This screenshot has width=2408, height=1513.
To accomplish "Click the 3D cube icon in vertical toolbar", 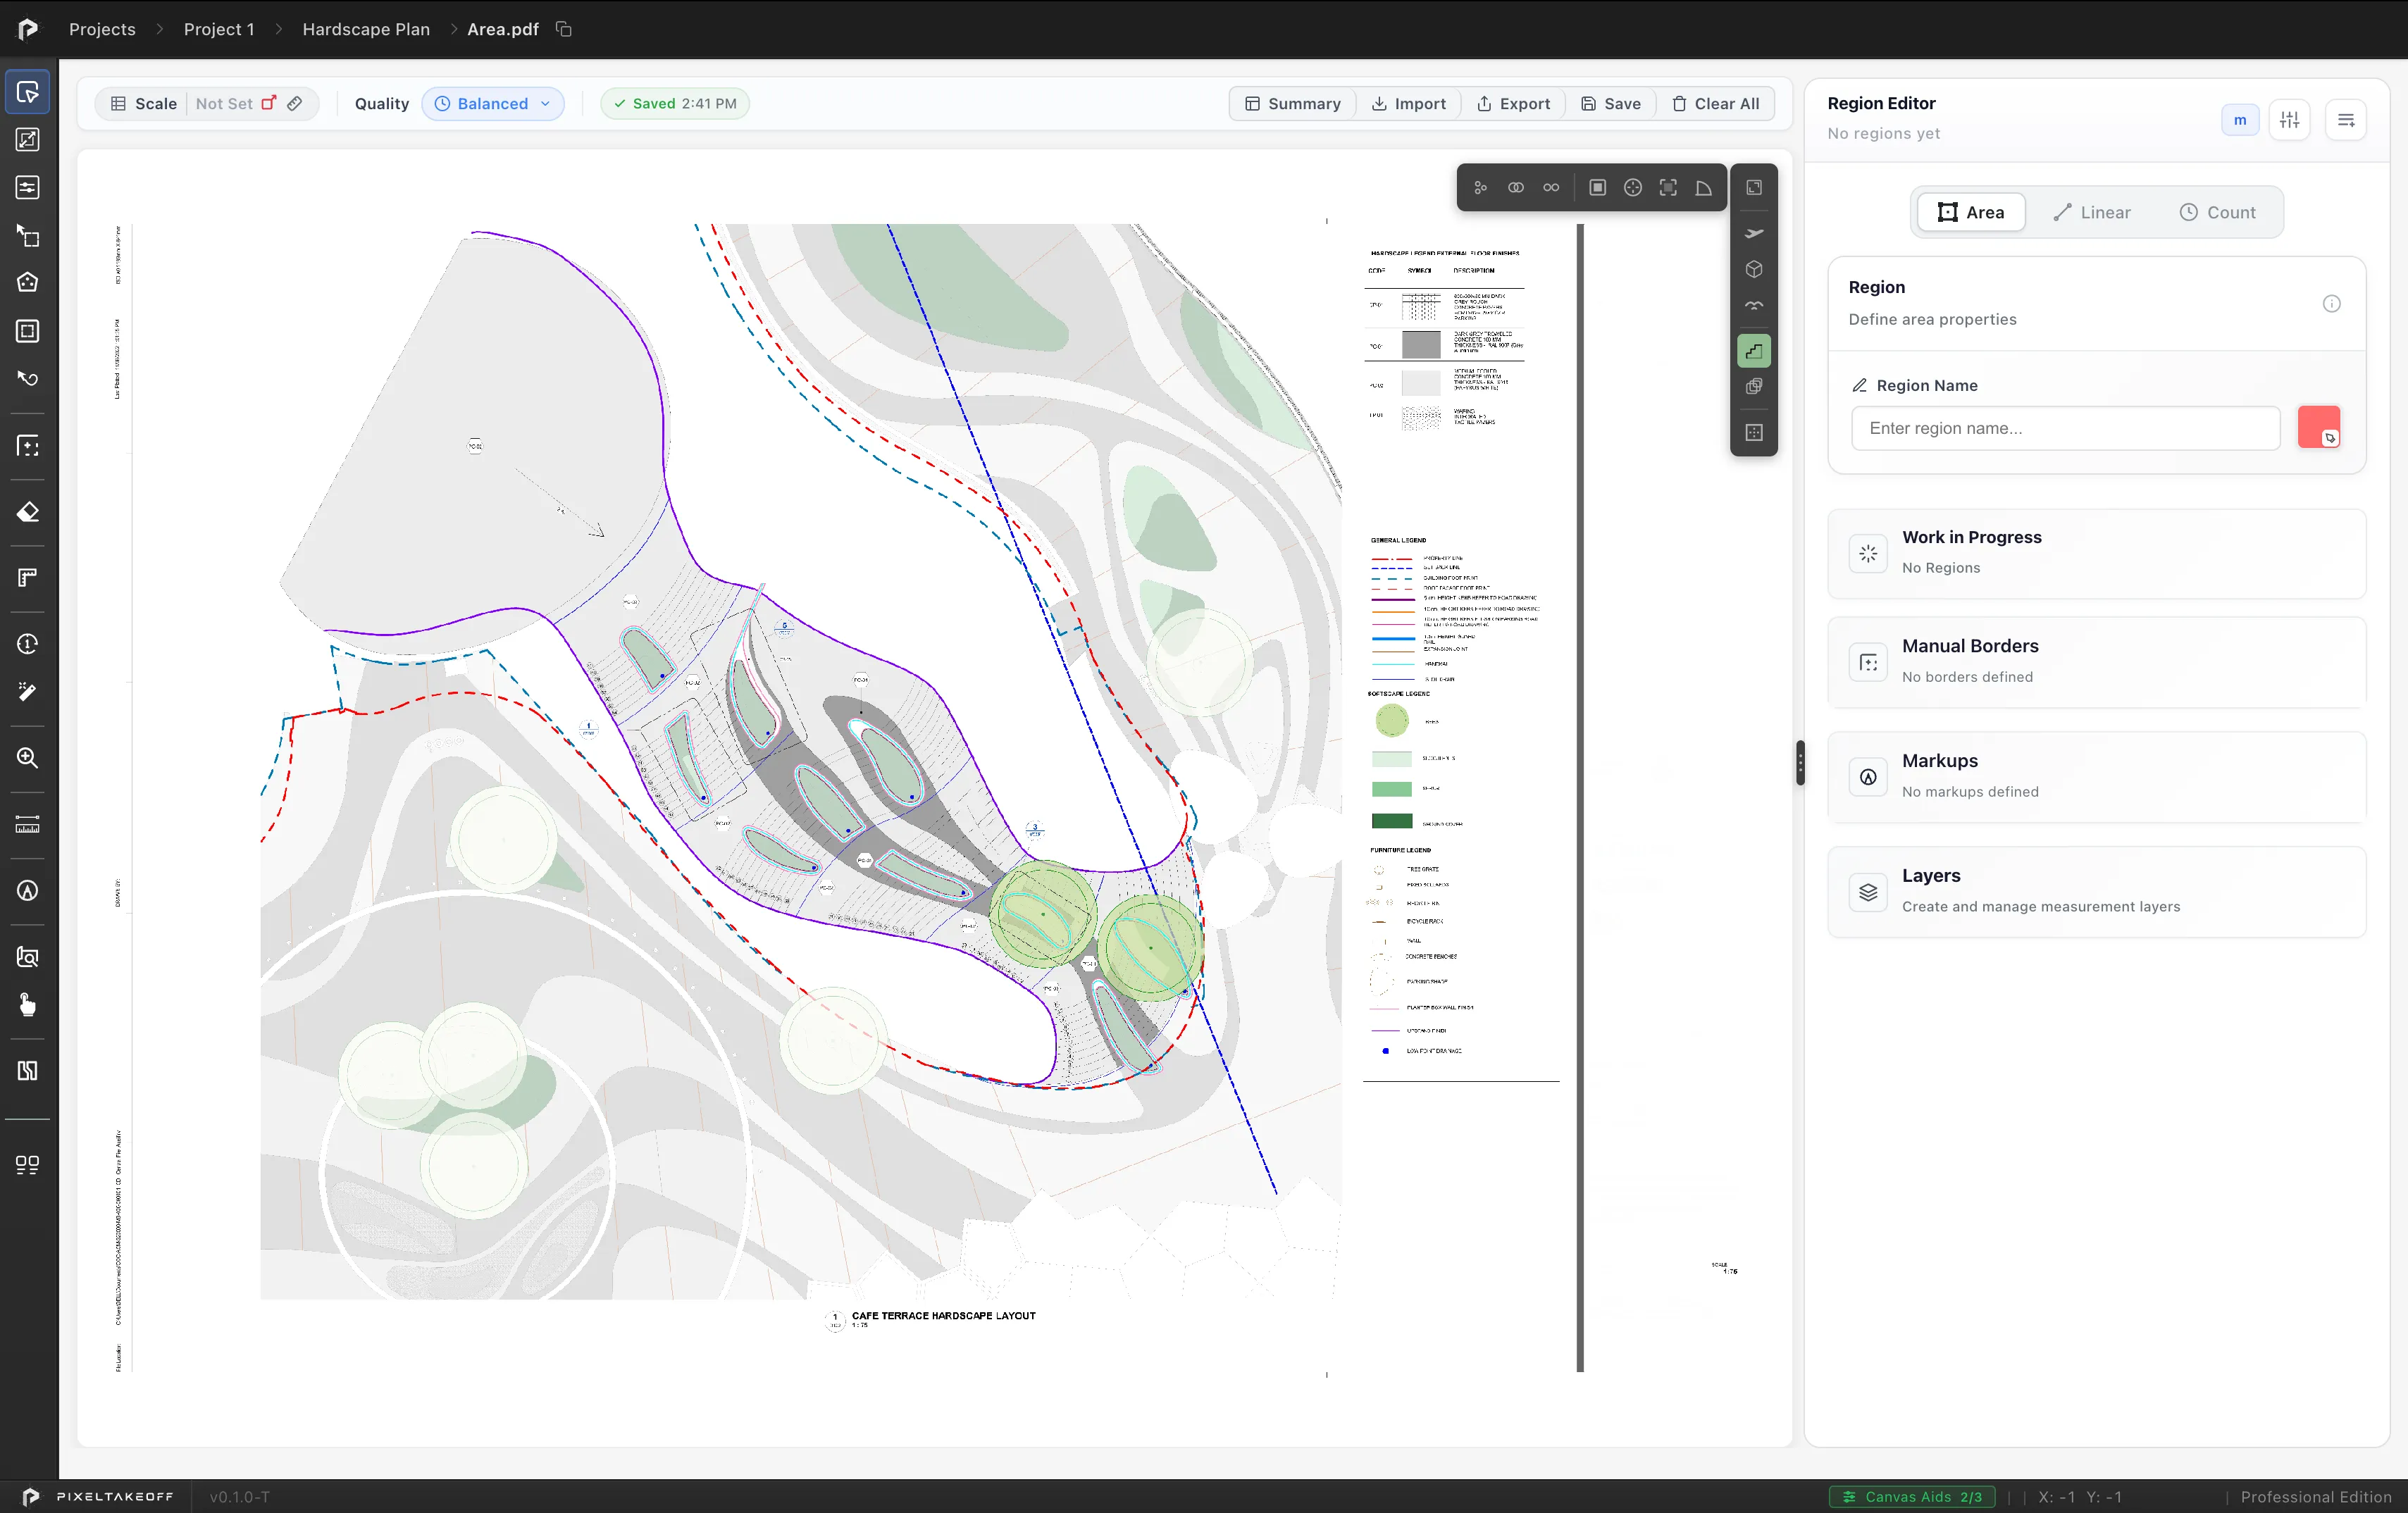I will click(1754, 270).
